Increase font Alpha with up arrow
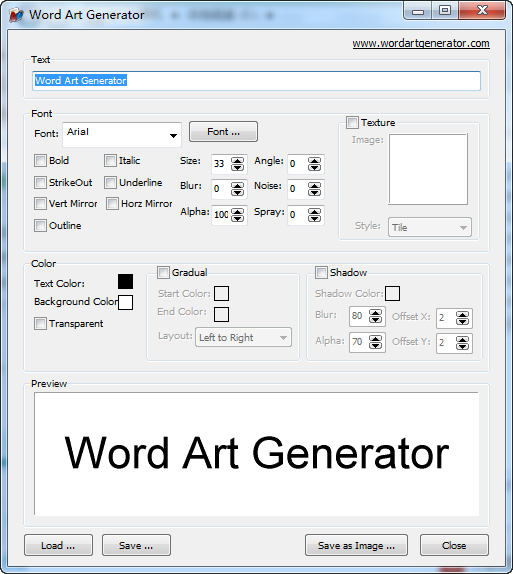This screenshot has width=513, height=574. point(238,211)
